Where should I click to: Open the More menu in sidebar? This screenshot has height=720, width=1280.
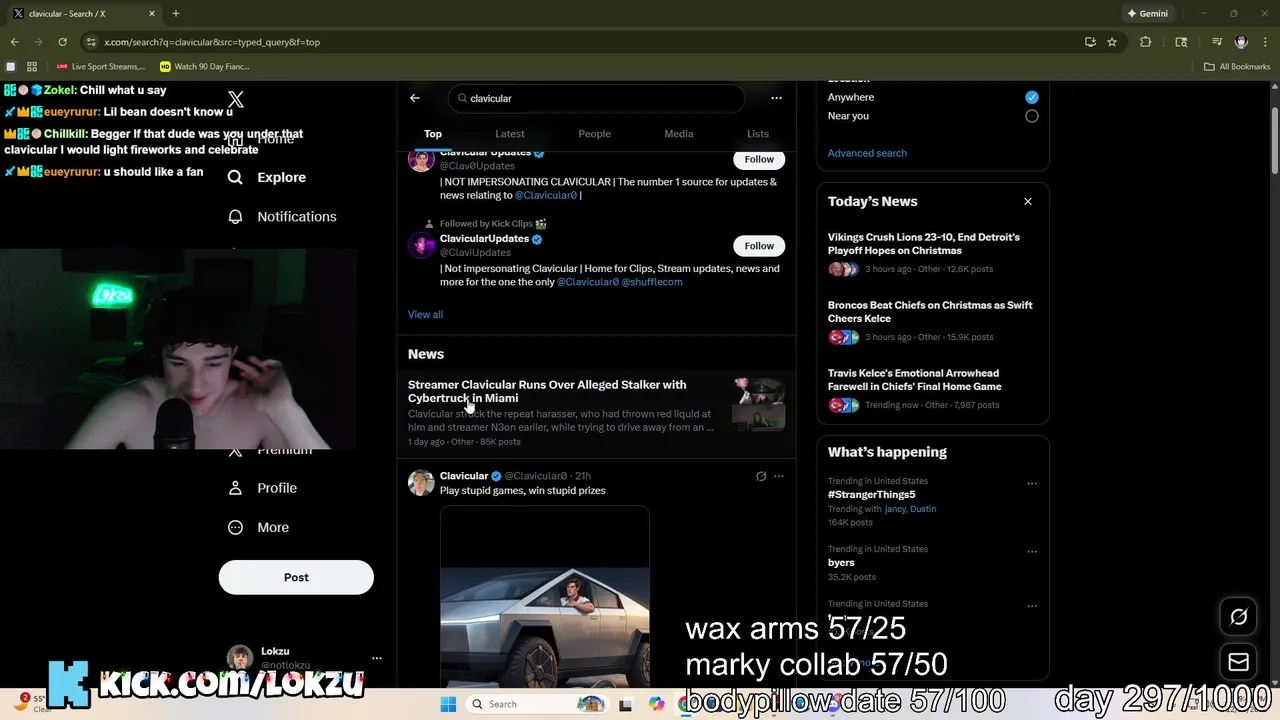tap(258, 527)
